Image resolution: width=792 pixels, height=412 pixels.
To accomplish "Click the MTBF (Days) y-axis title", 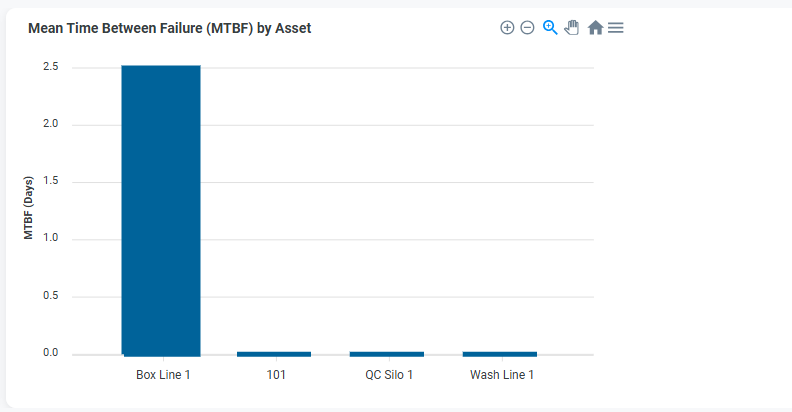I will point(29,209).
